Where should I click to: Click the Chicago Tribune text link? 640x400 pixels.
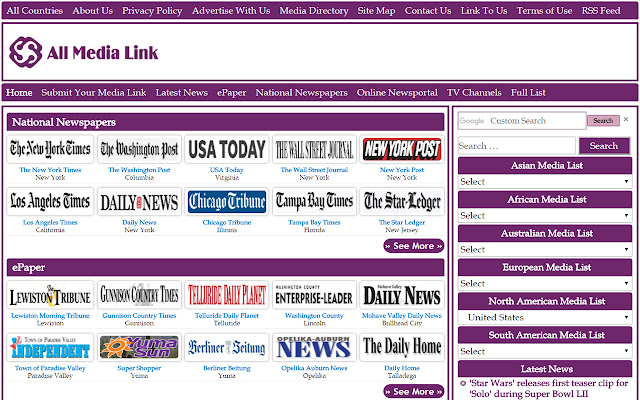click(227, 222)
